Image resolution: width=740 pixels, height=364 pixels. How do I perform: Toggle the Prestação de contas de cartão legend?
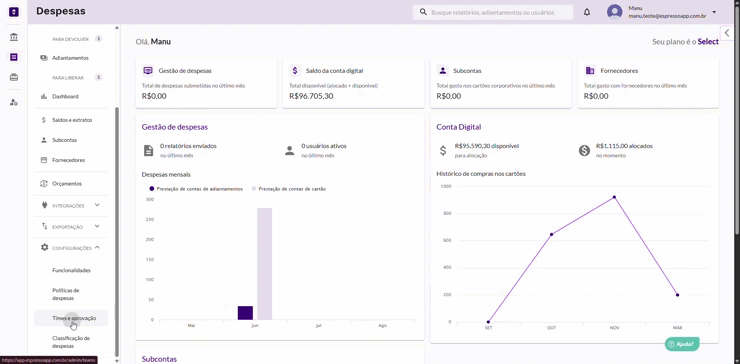(288, 188)
